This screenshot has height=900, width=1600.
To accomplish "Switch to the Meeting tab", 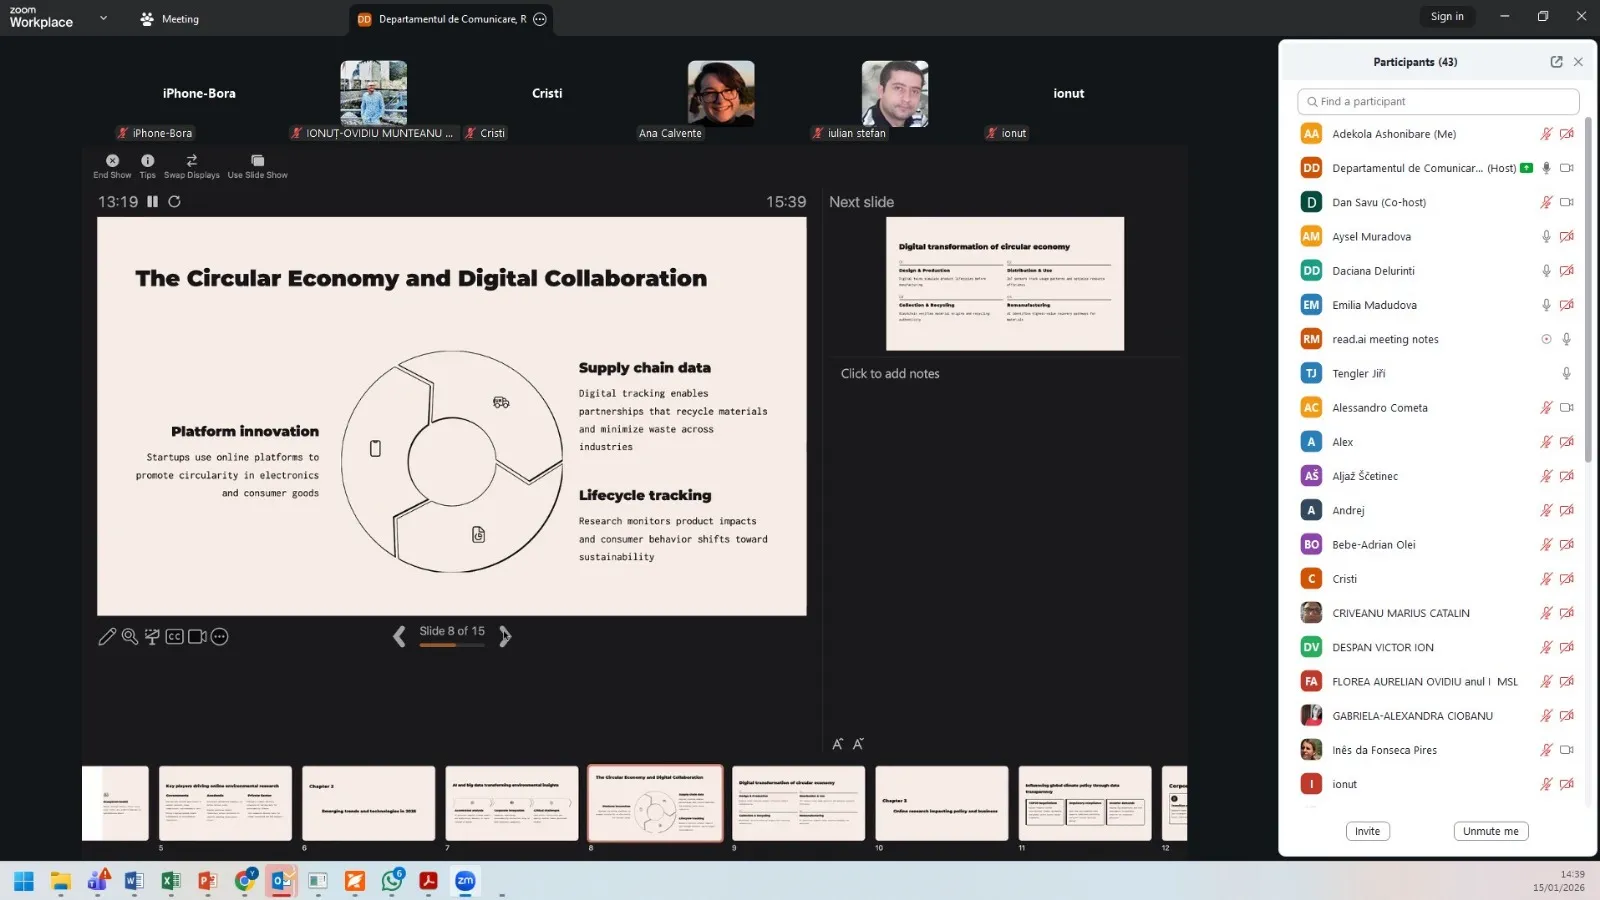I will click(x=170, y=19).
